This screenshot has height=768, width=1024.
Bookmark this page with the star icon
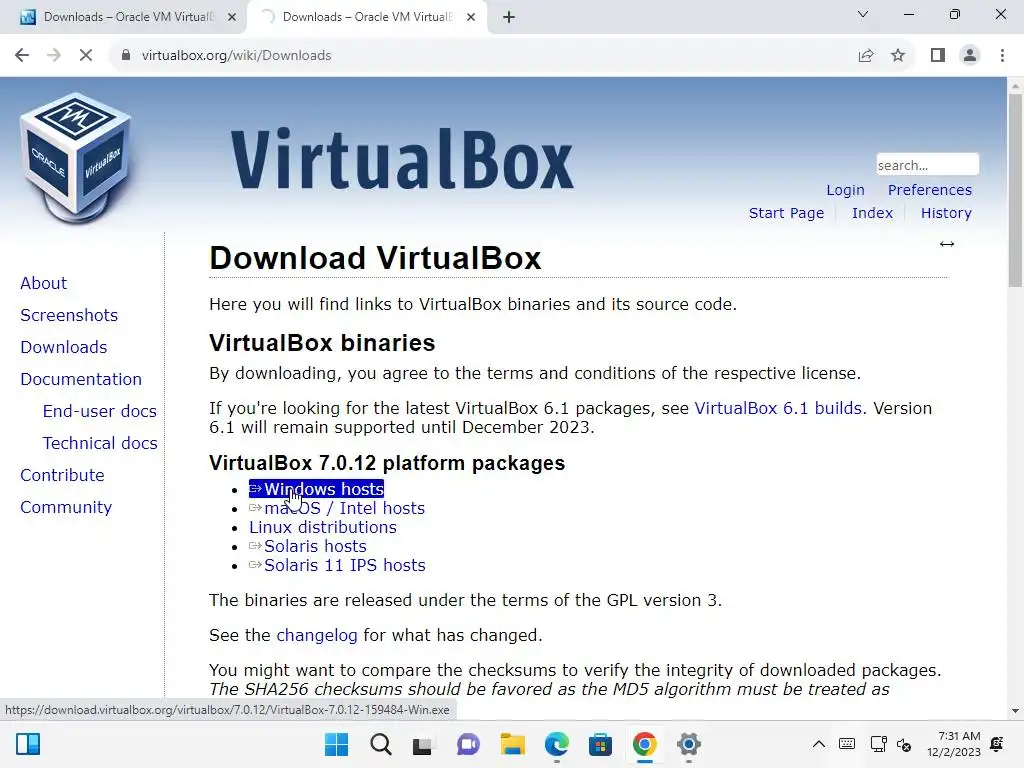pyautogui.click(x=898, y=56)
